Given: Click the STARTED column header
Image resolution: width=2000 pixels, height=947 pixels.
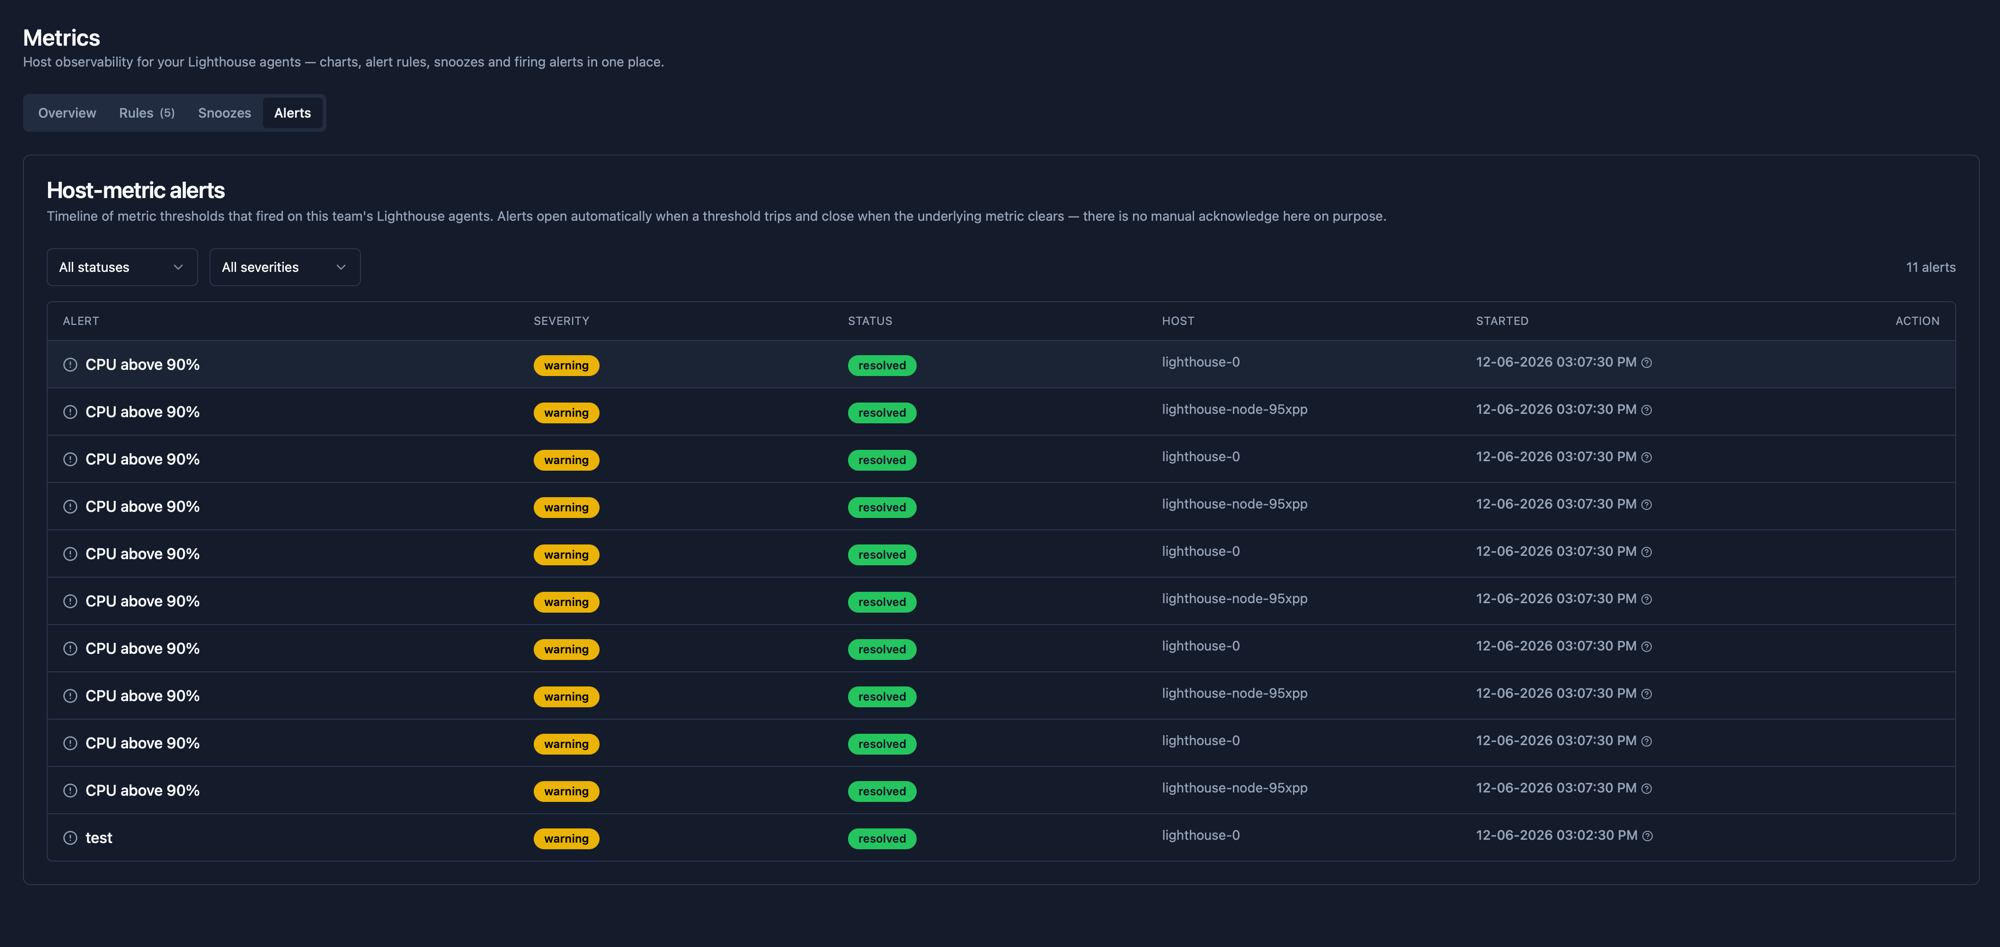Looking at the screenshot, I should [1502, 321].
